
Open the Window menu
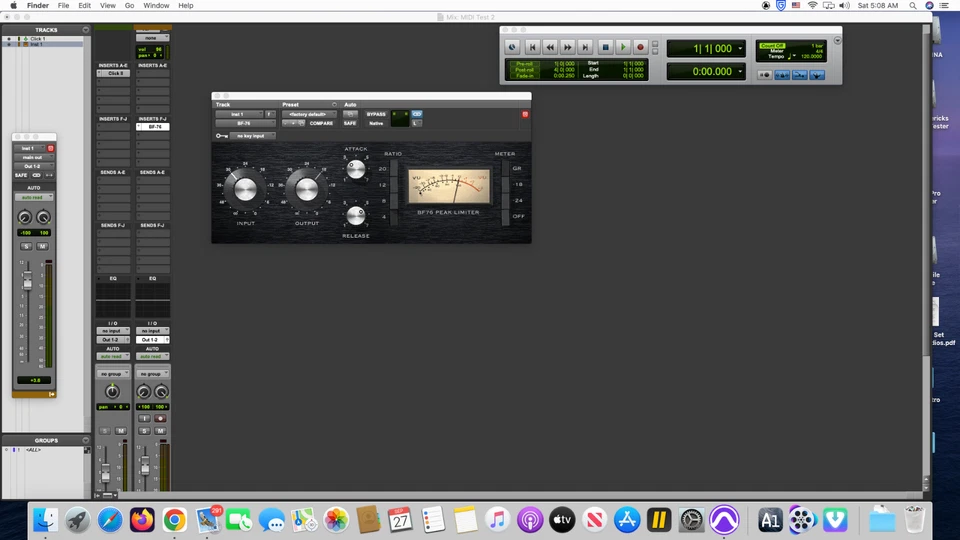[156, 6]
